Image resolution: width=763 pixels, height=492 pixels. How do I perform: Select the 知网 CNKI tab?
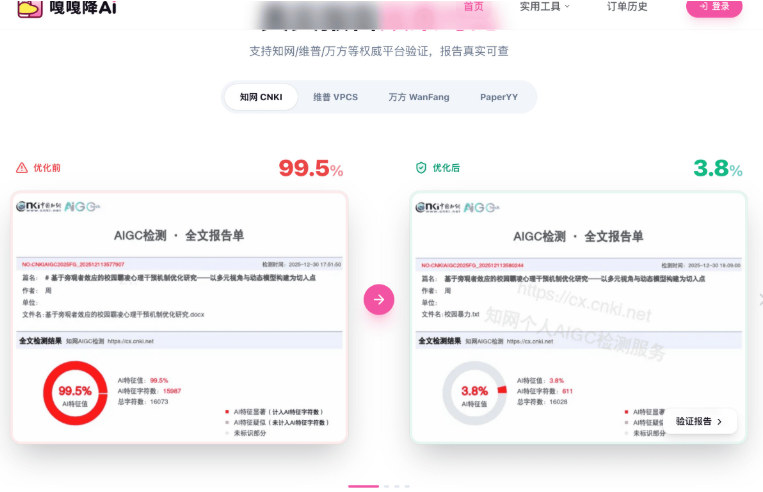[x=261, y=97]
